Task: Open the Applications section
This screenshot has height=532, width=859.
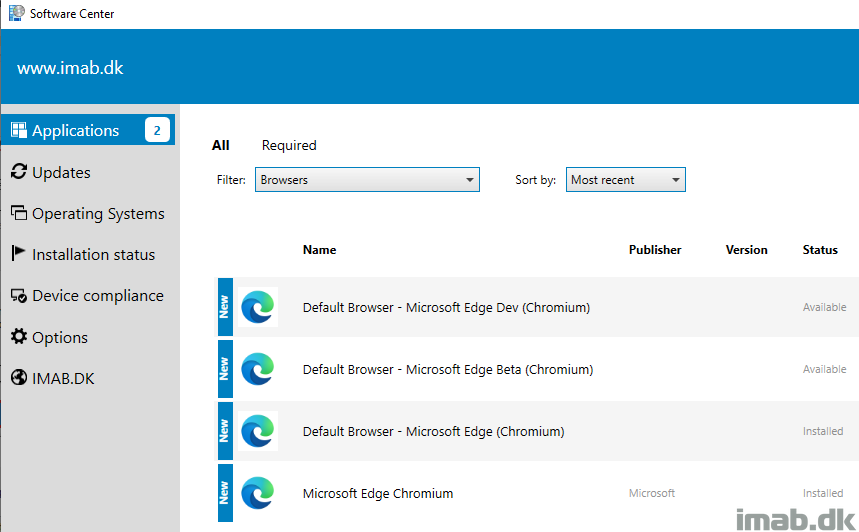Action: point(88,130)
